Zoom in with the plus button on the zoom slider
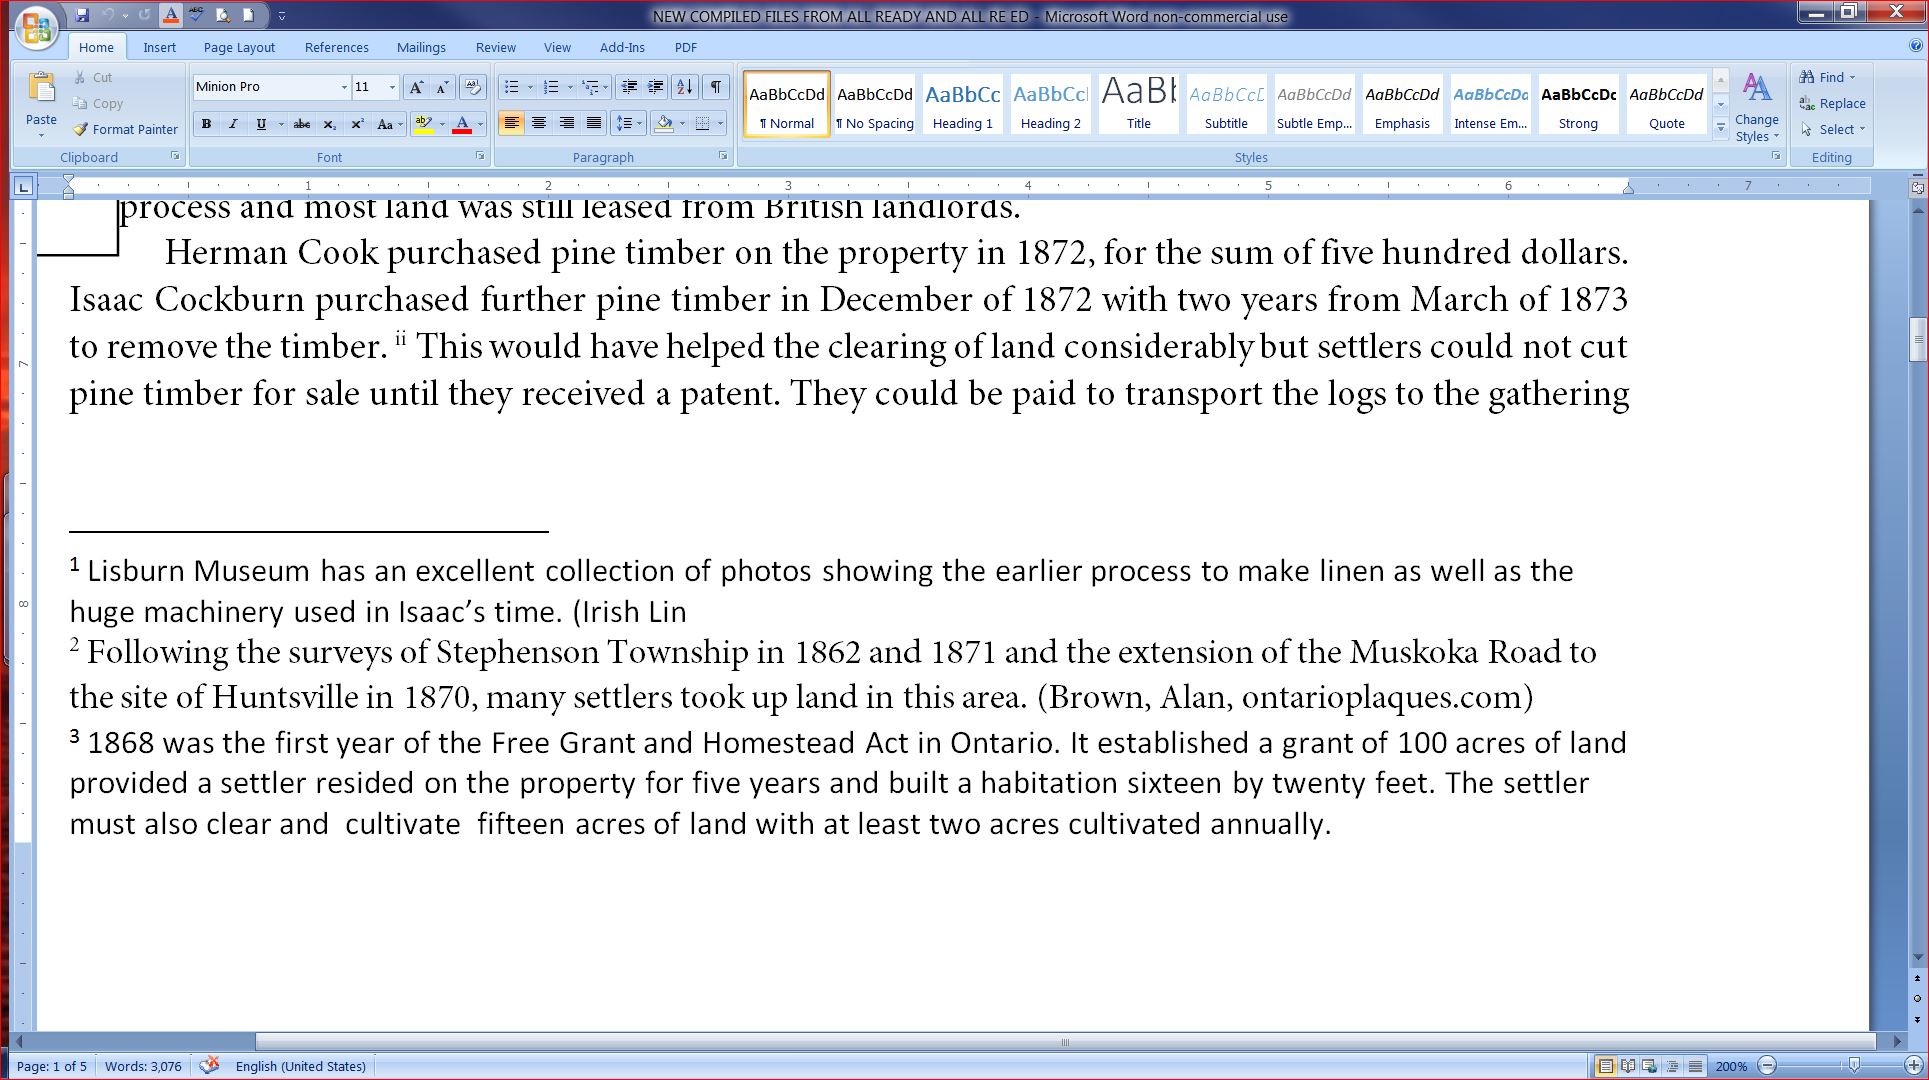 pos(1912,1066)
